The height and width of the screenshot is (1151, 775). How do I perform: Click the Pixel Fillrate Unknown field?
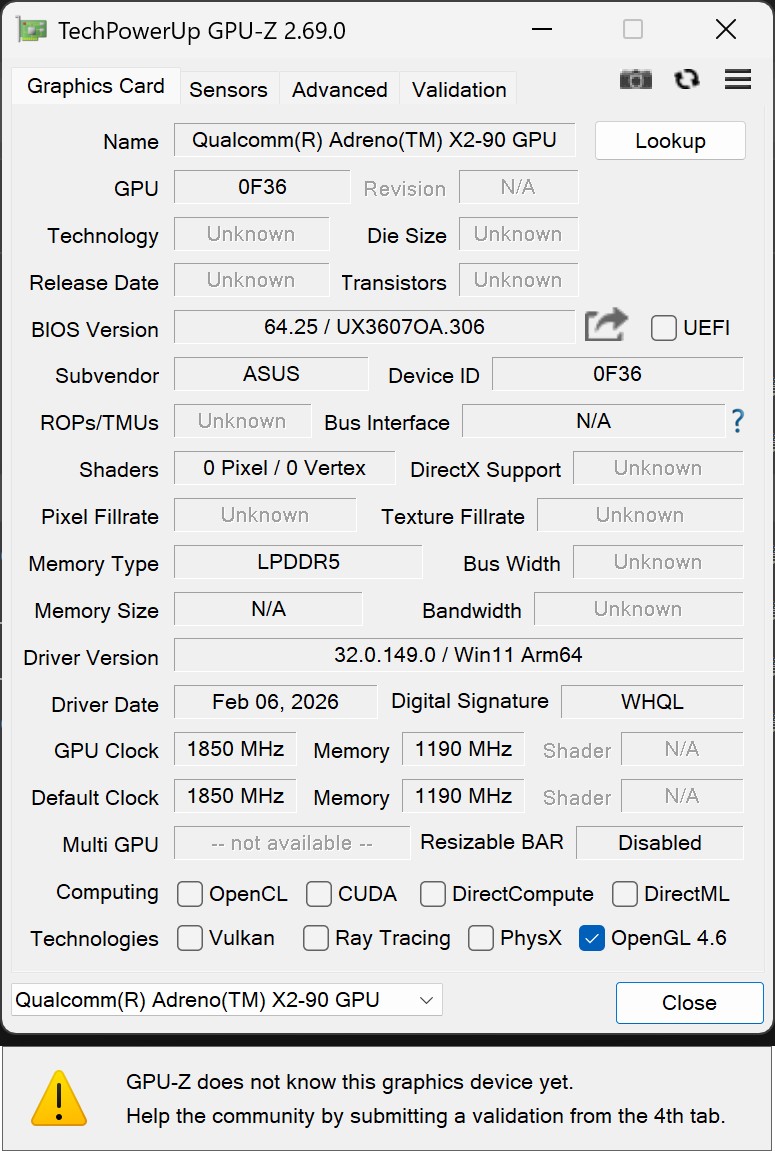click(265, 515)
